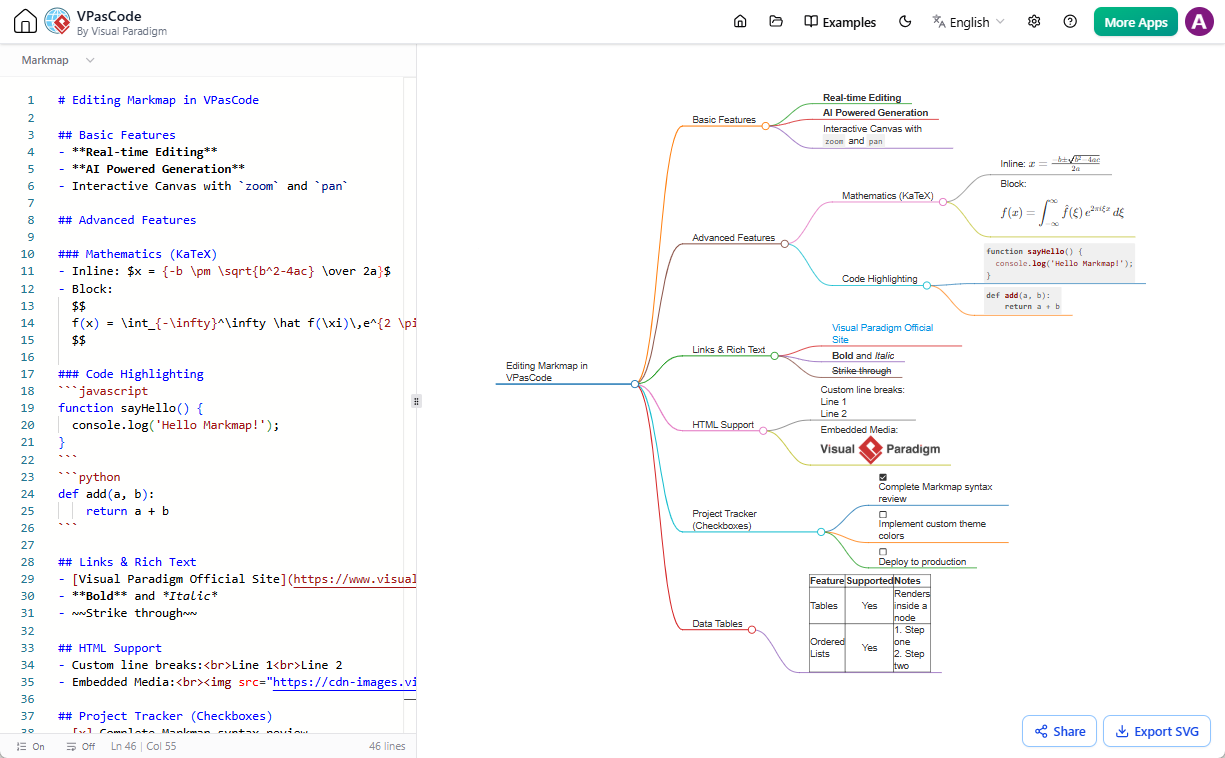Screen dimensions: 1225x758
Task: Click the '**AI Powered Generation**' code line
Action: 151,169
